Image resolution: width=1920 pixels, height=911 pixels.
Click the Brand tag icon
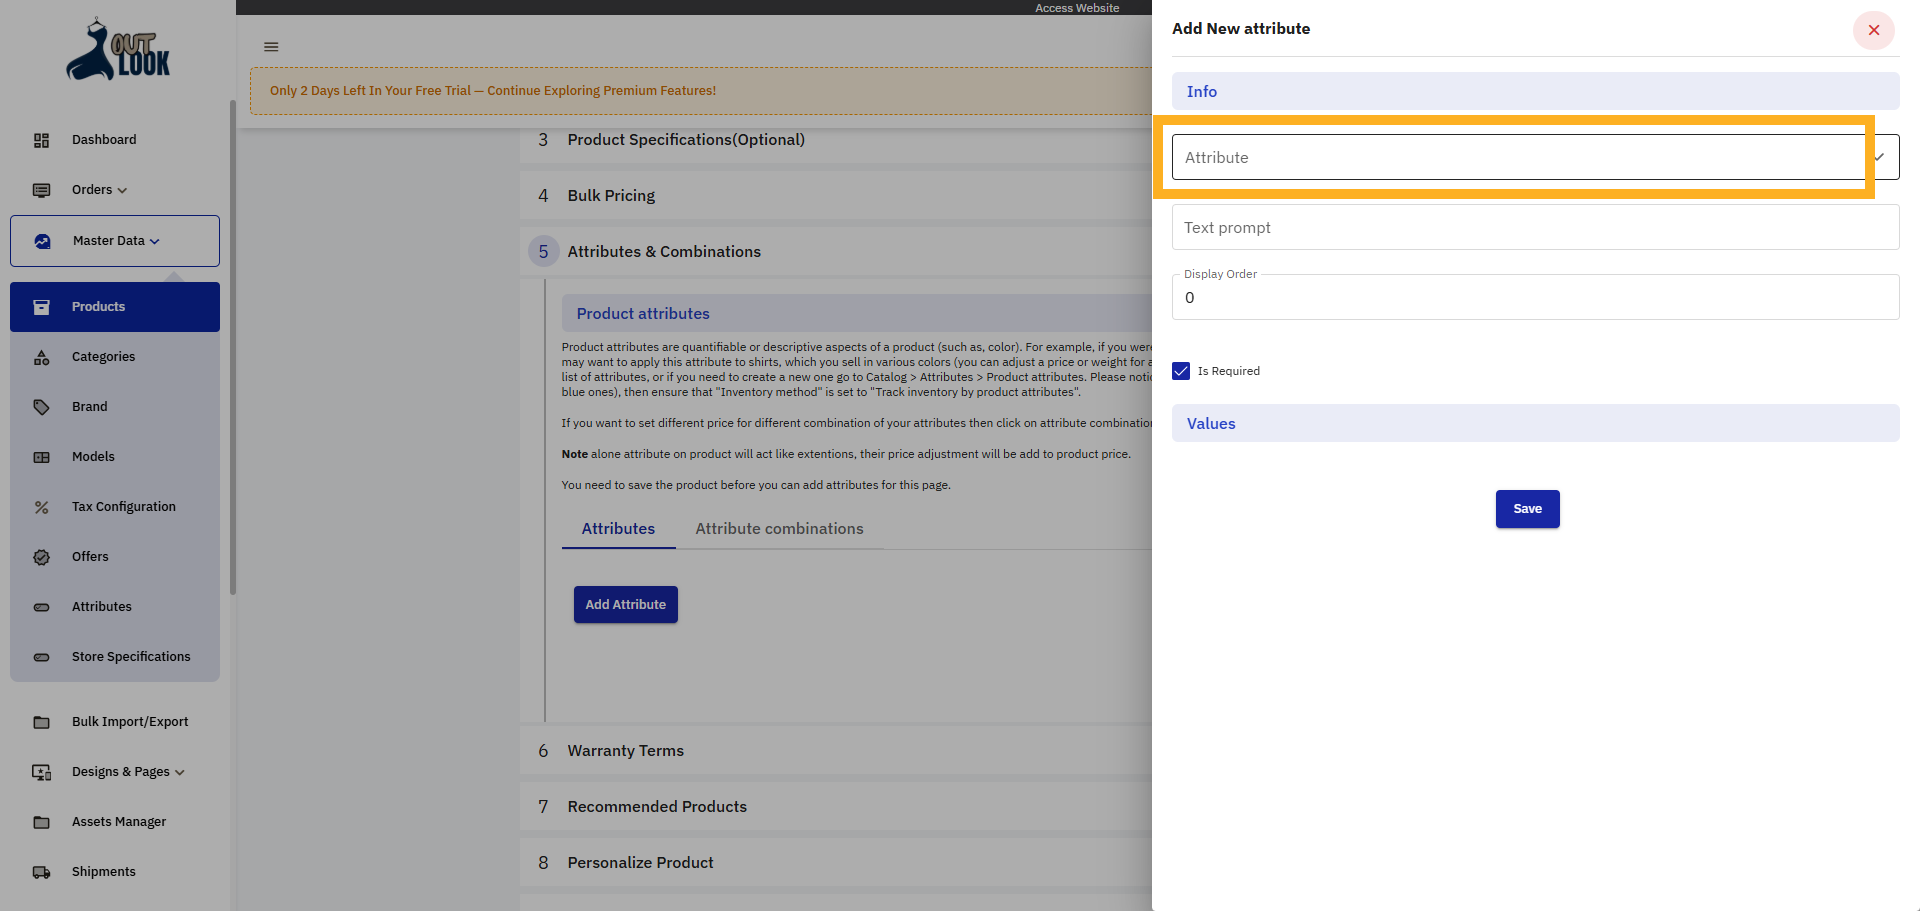tap(41, 407)
